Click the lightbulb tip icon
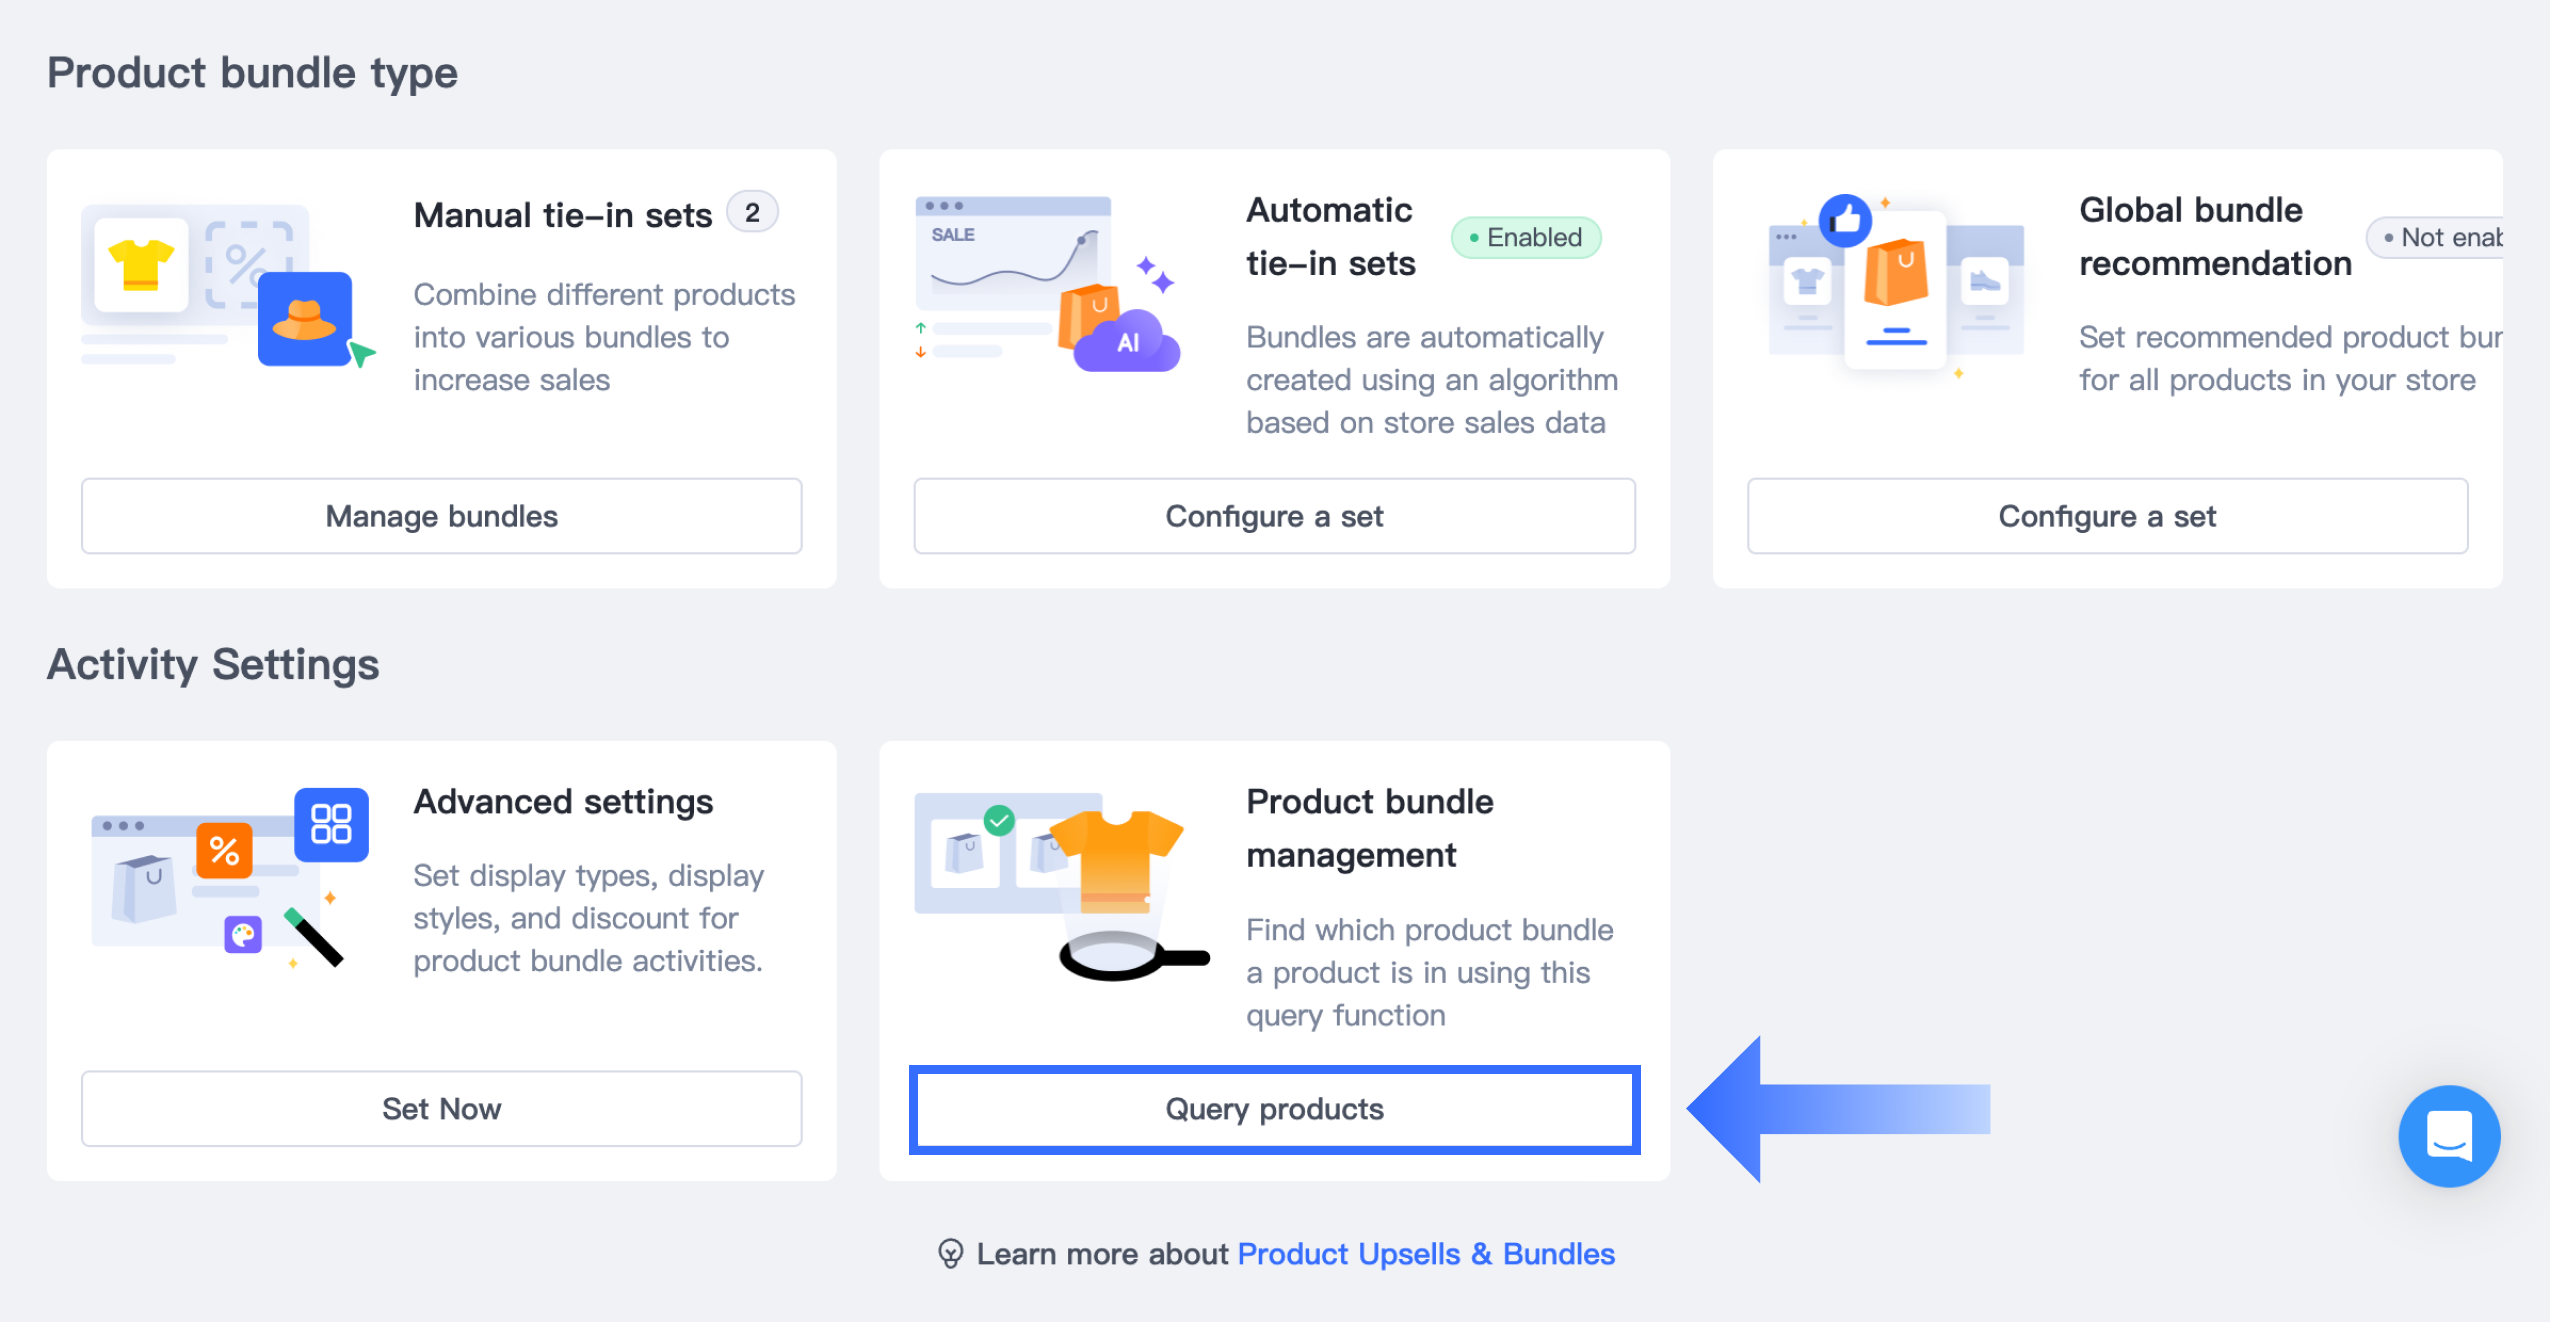The height and width of the screenshot is (1322, 2550). [x=950, y=1253]
